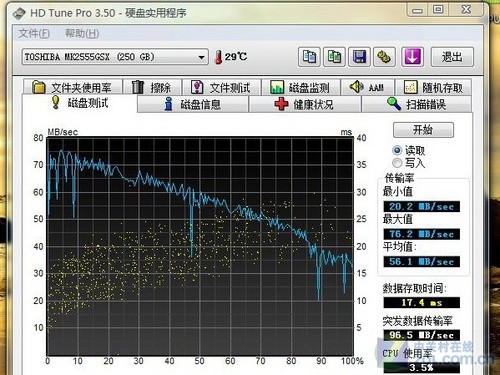Click the benchmark lightbulb icon
The width and height of the screenshot is (500, 375).
56,102
